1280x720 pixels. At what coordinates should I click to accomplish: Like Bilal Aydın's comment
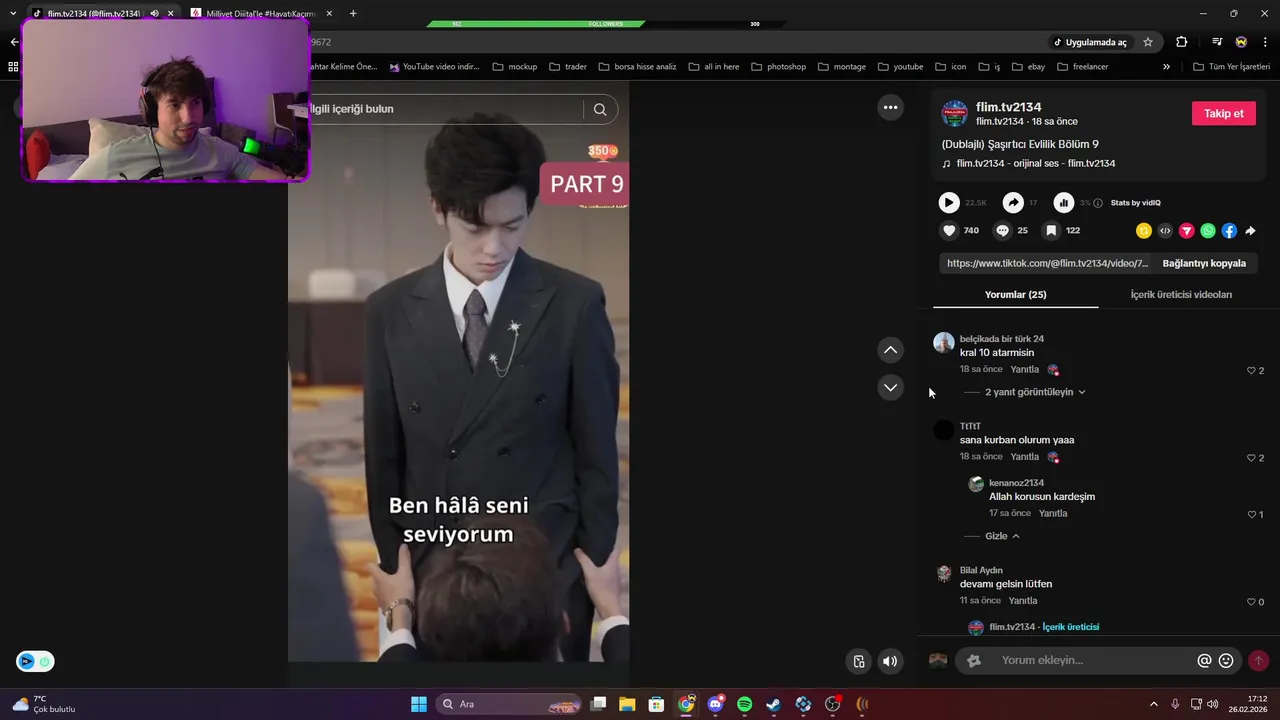(1251, 602)
